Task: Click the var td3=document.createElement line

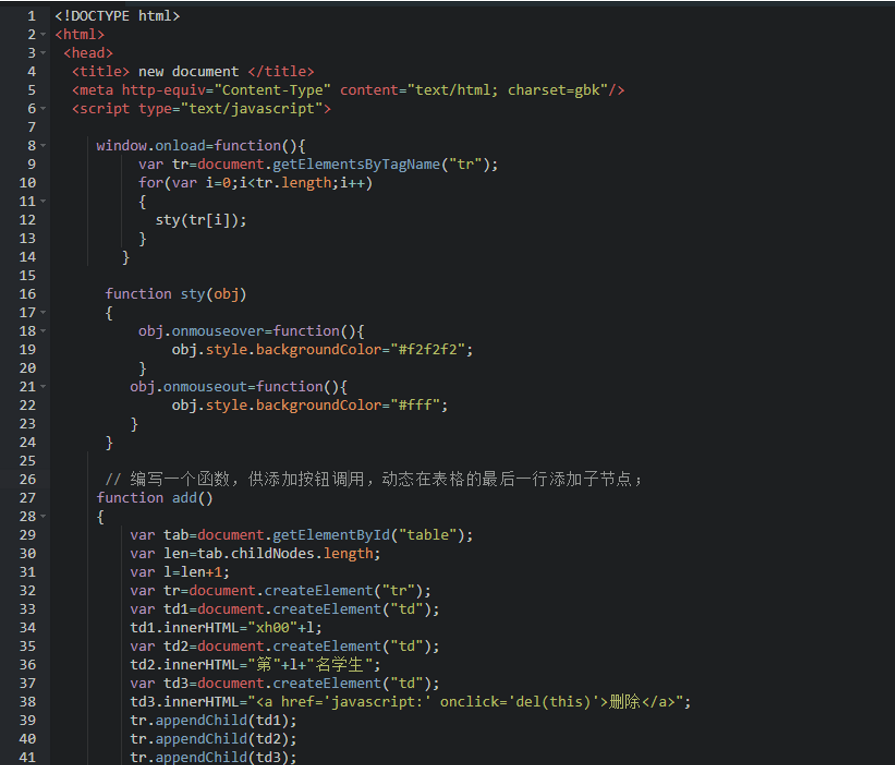Action: [x=285, y=683]
